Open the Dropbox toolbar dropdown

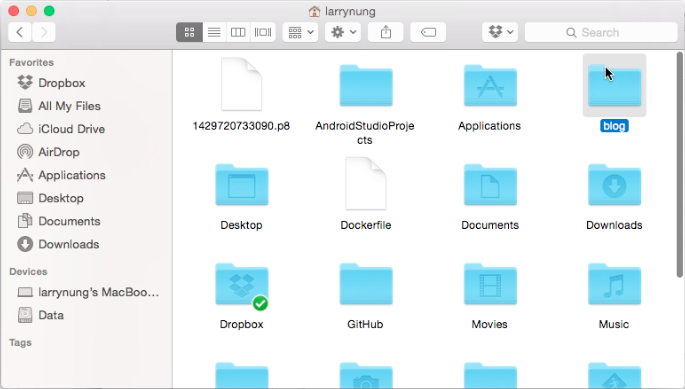click(500, 32)
